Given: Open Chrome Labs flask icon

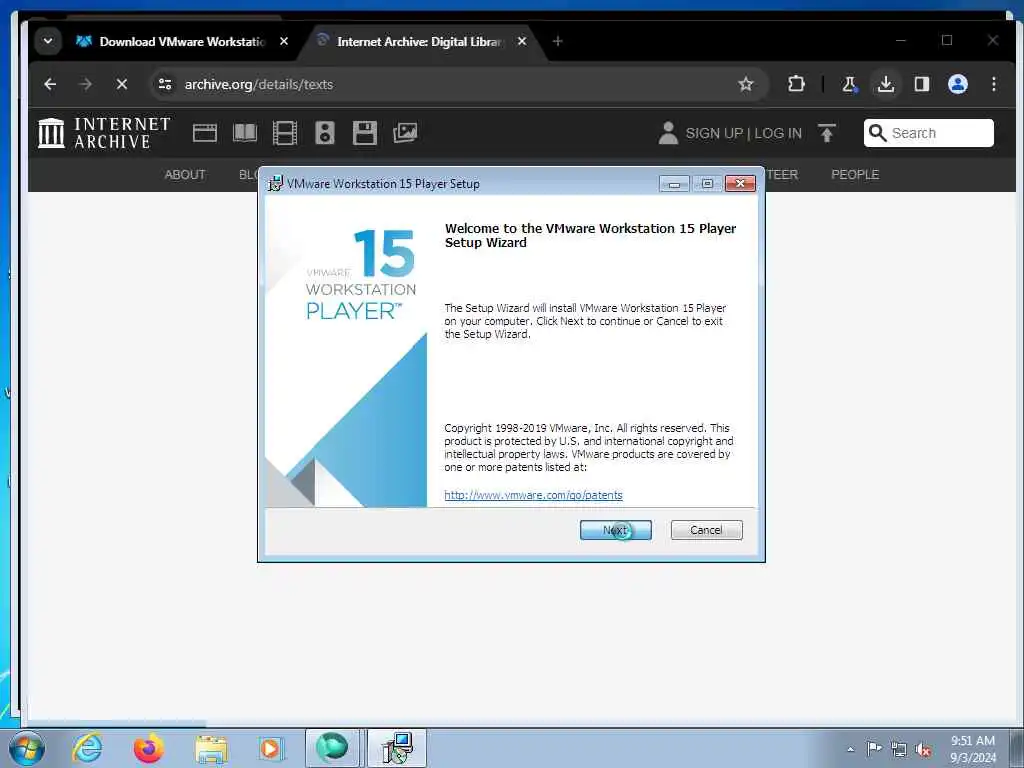Looking at the screenshot, I should pyautogui.click(x=849, y=84).
